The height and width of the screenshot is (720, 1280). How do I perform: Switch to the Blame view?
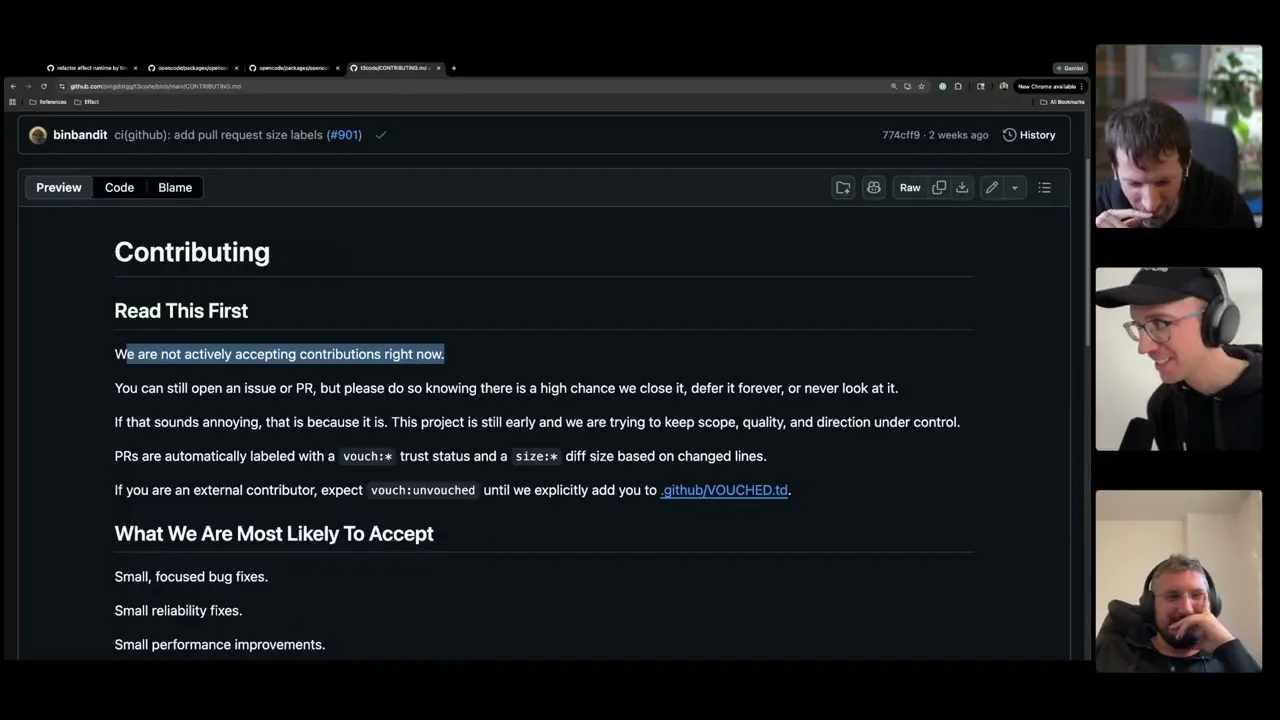[x=175, y=188]
